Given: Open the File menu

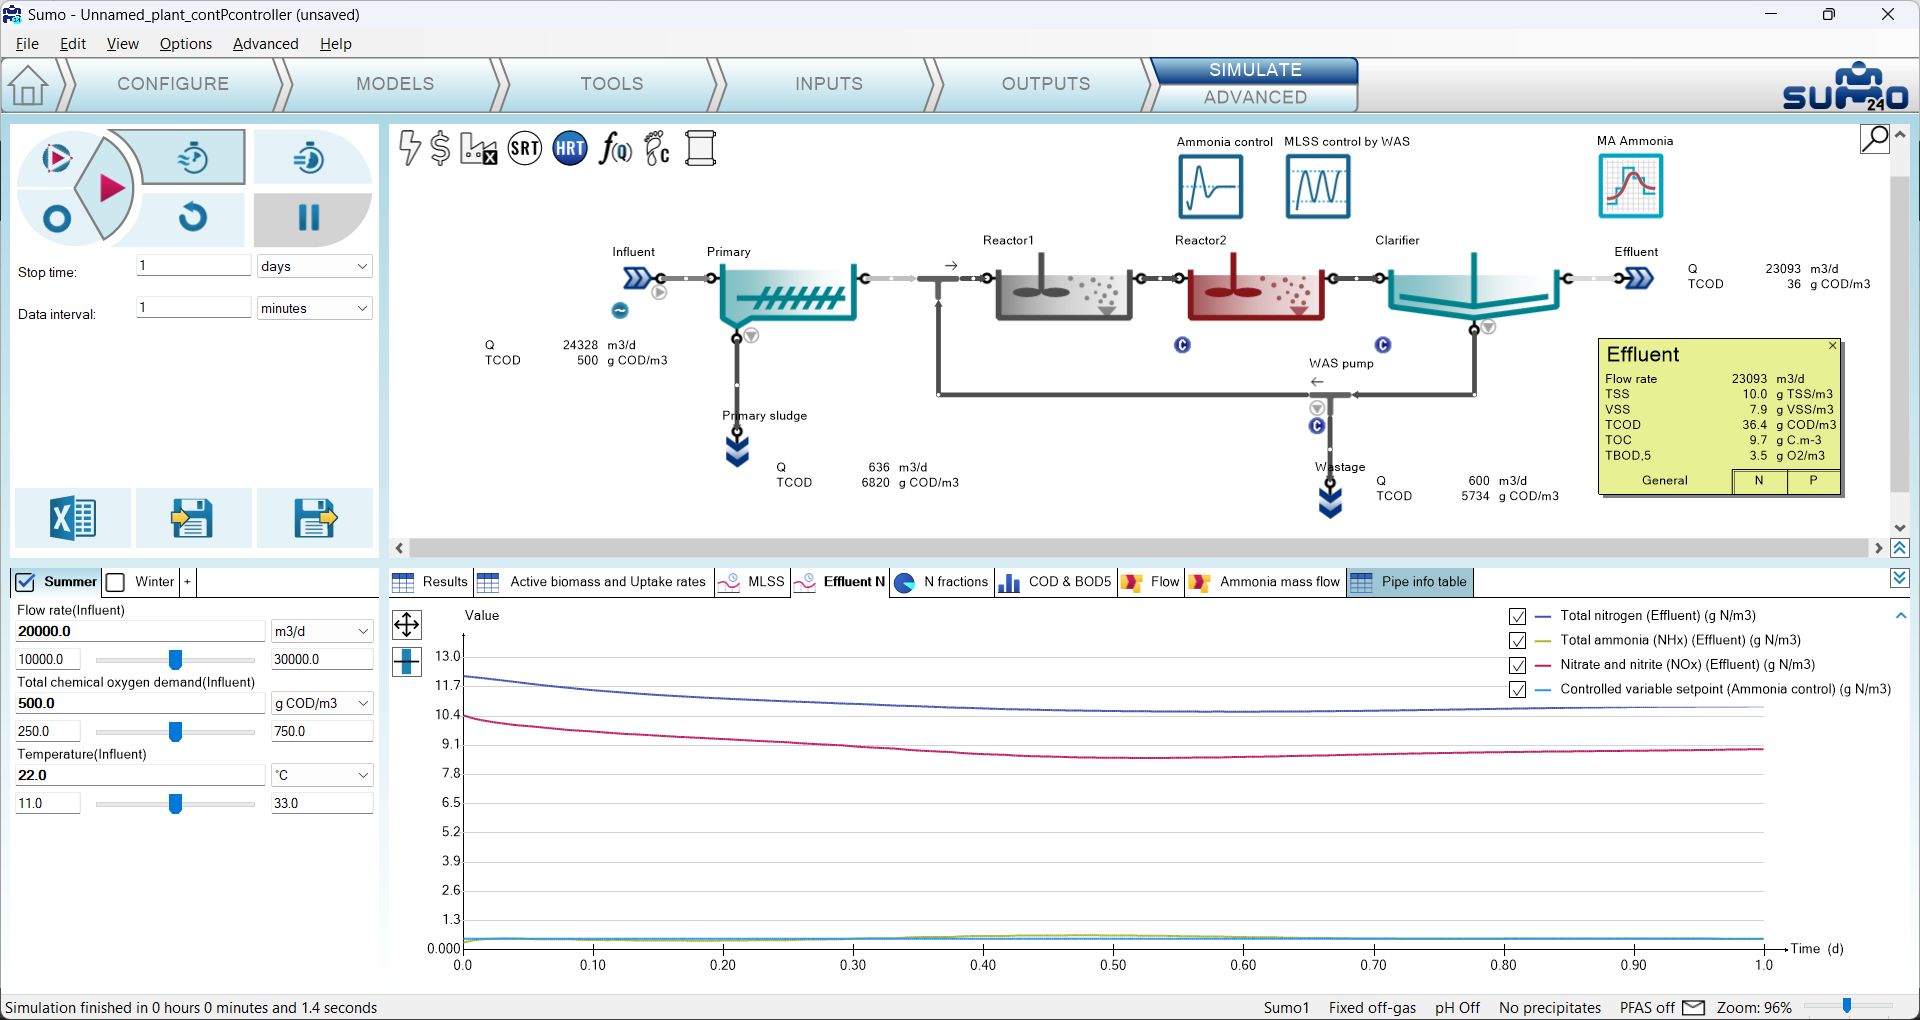Looking at the screenshot, I should point(27,44).
